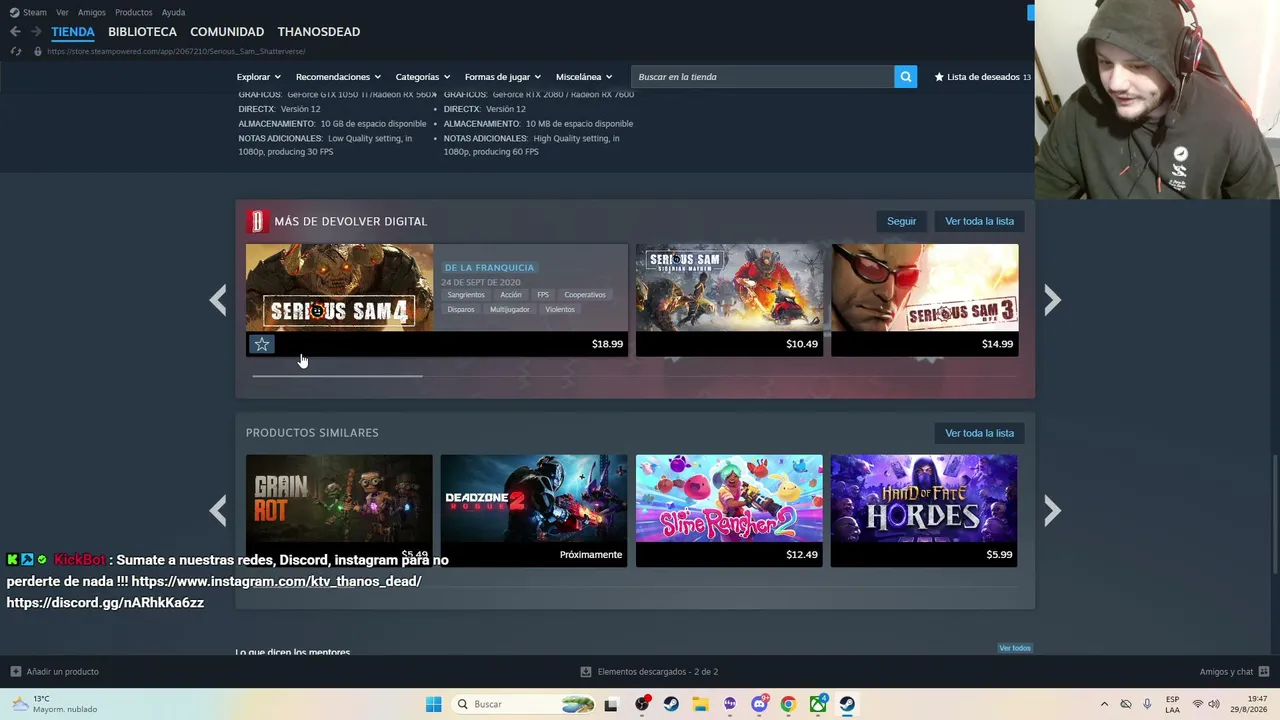Show hidden system tray icons chevron
Viewport: 1280px width, 720px height.
coord(1104,704)
